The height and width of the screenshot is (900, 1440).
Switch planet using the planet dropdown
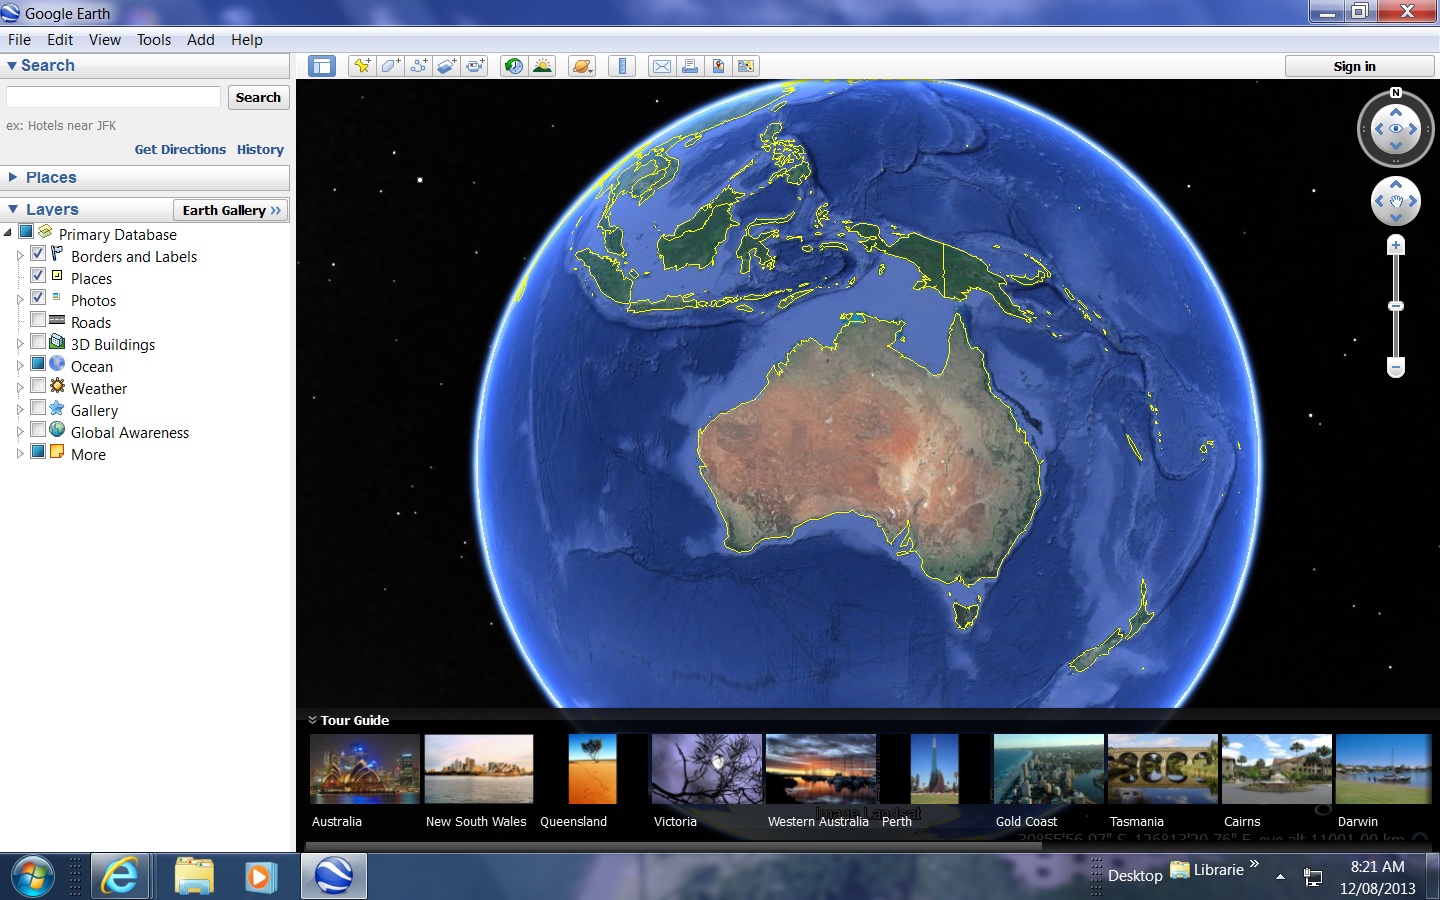pos(582,66)
